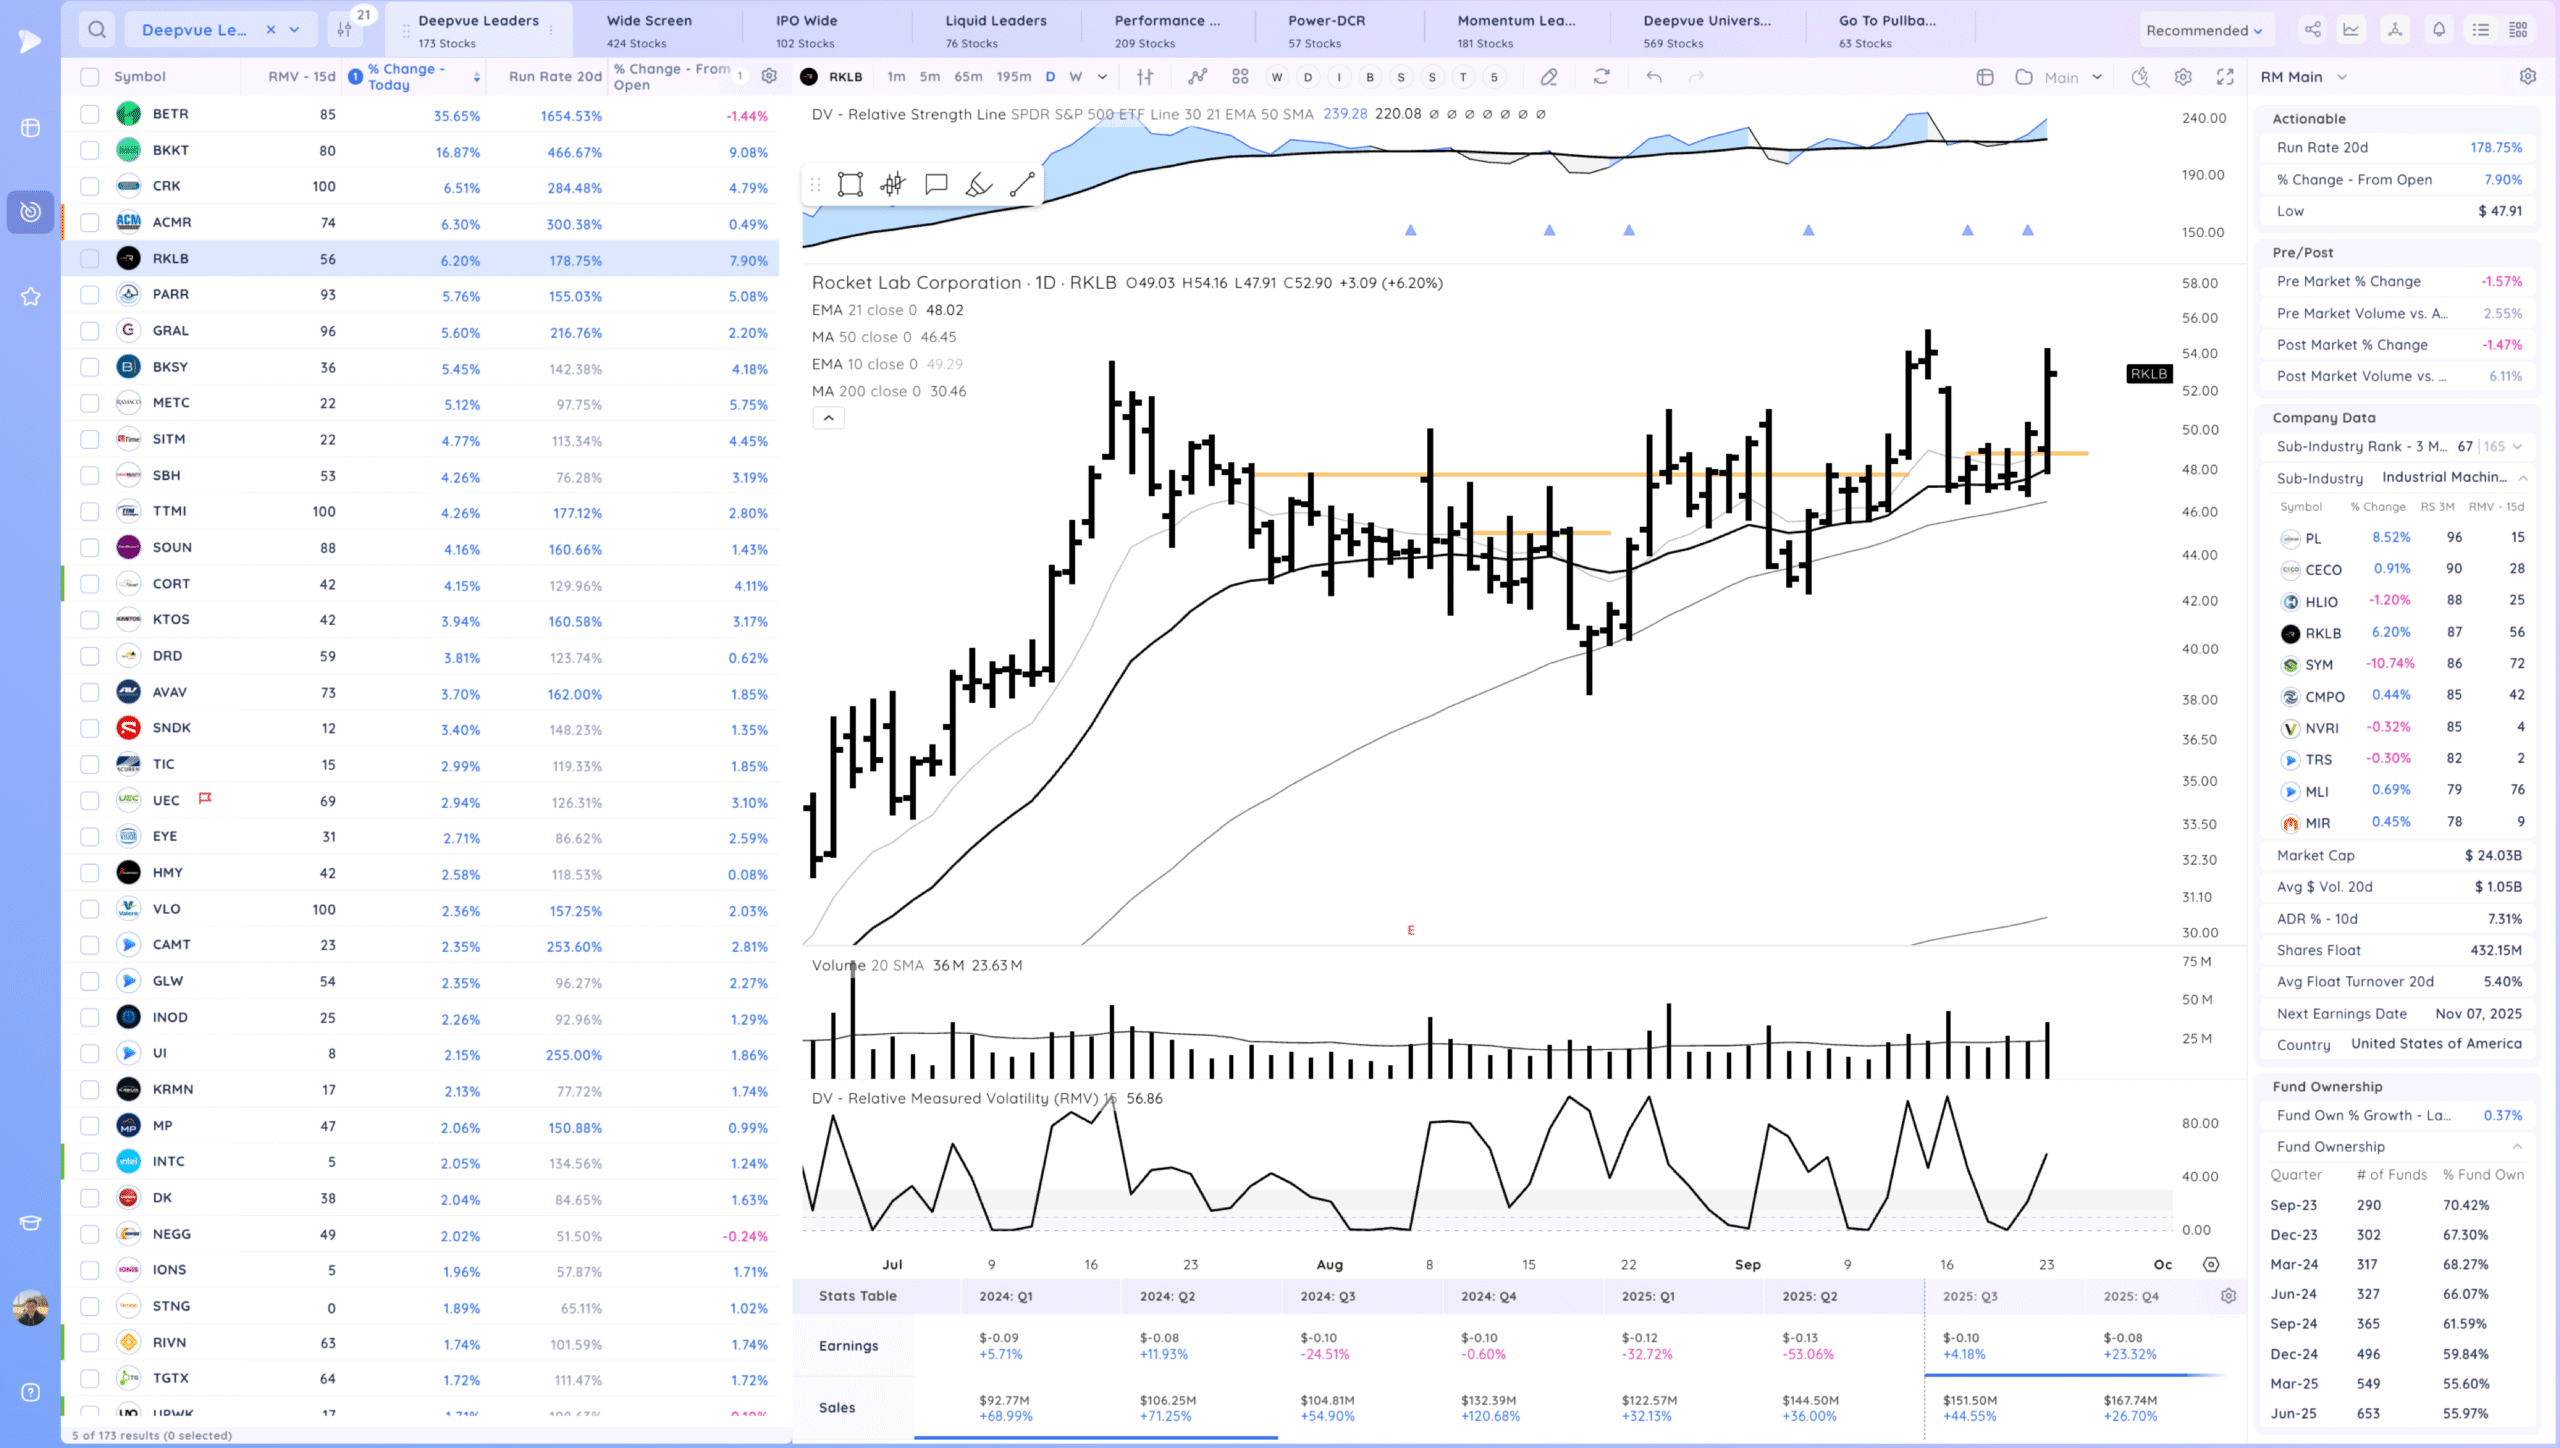Click the undo arrow in chart toolbar
Viewport: 2560px width, 1448px height.
coord(1654,77)
